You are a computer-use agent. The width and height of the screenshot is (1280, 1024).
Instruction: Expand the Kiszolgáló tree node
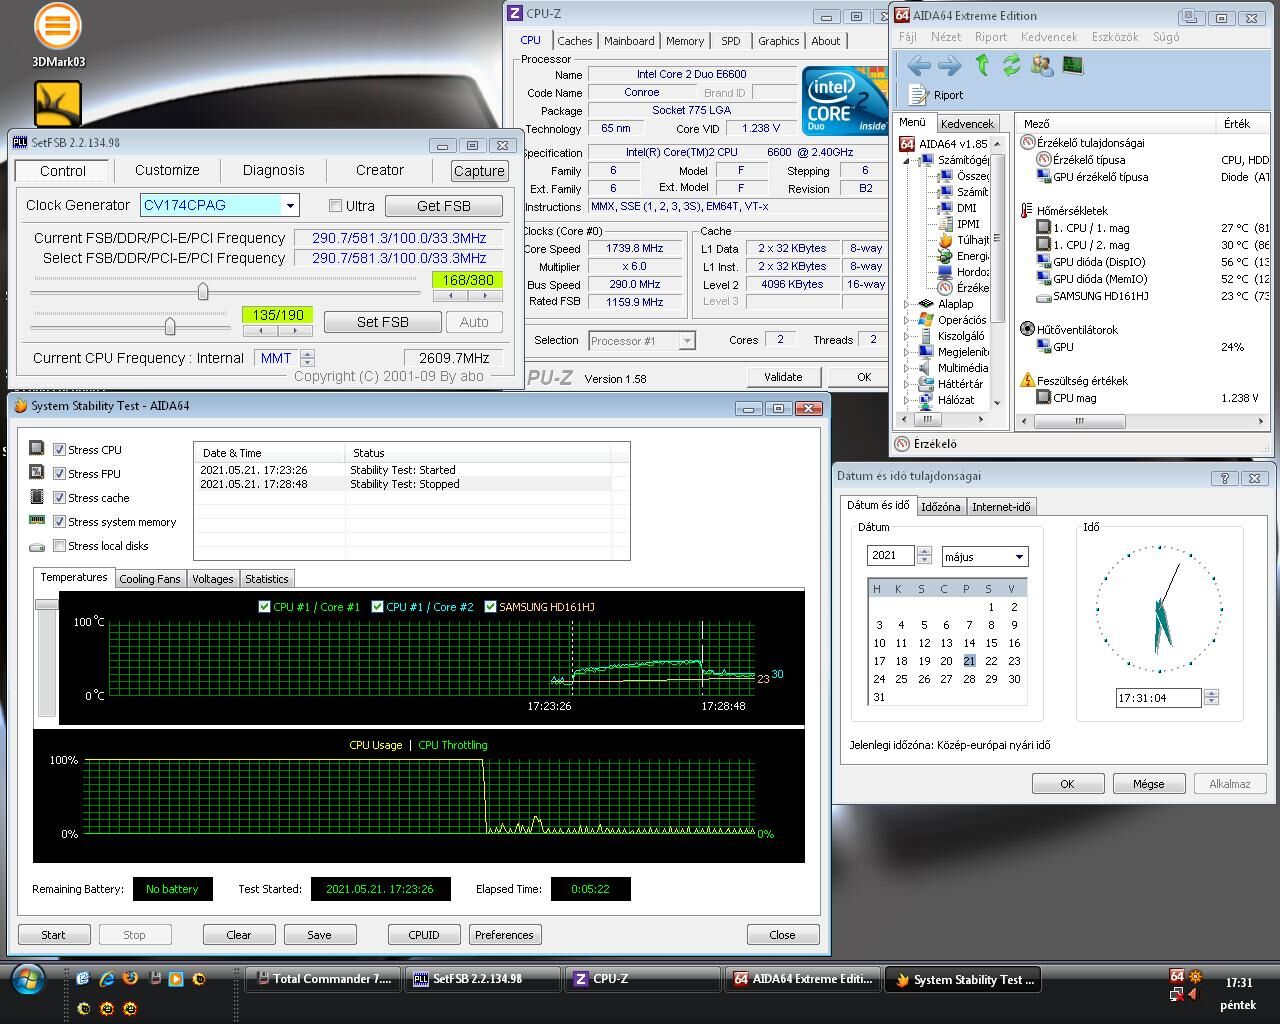[907, 336]
